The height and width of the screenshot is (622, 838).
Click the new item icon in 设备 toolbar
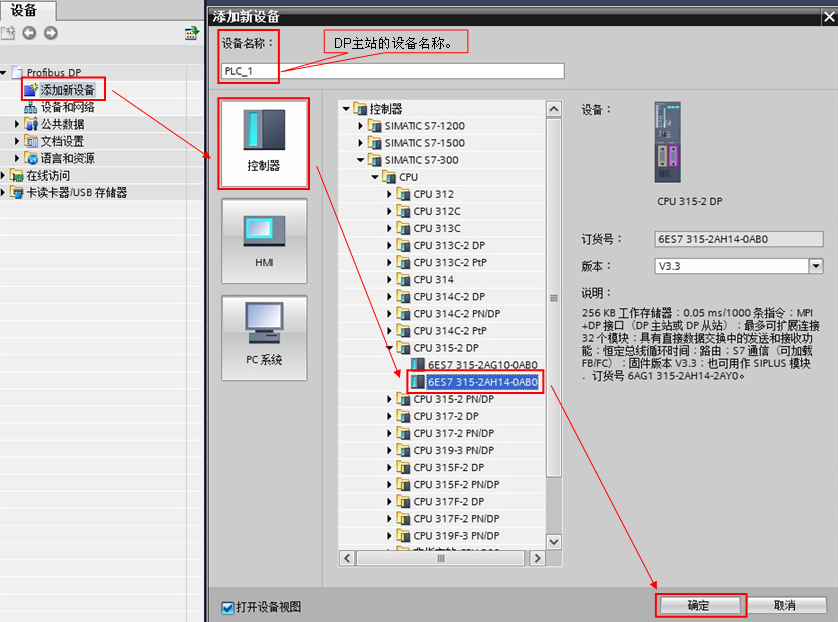pos(8,33)
